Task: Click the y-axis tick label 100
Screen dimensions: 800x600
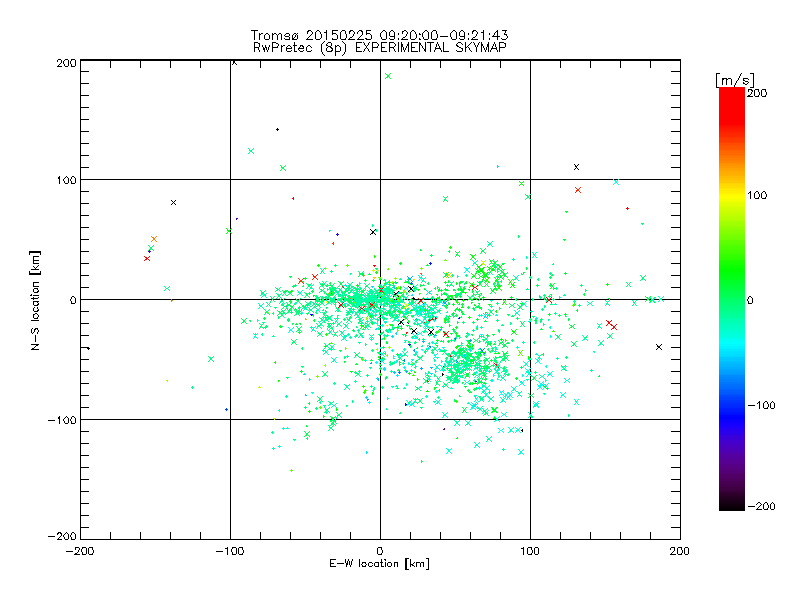Action: click(66, 180)
